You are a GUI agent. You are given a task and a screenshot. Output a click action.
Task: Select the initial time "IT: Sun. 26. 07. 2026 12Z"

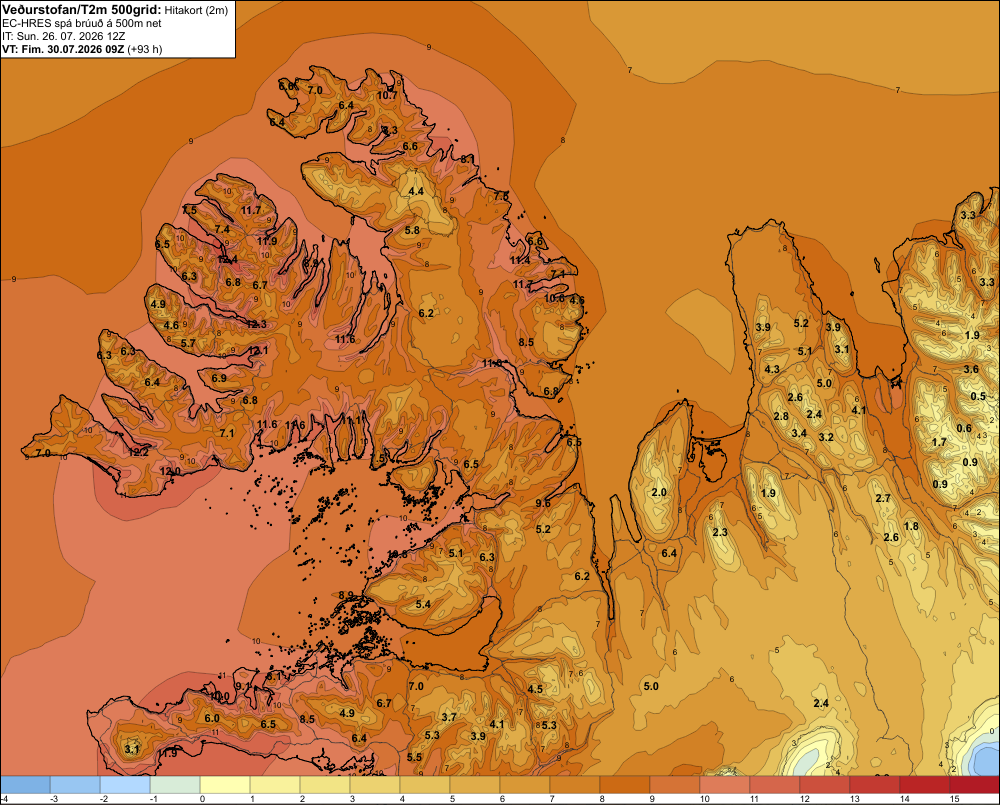coord(64,36)
